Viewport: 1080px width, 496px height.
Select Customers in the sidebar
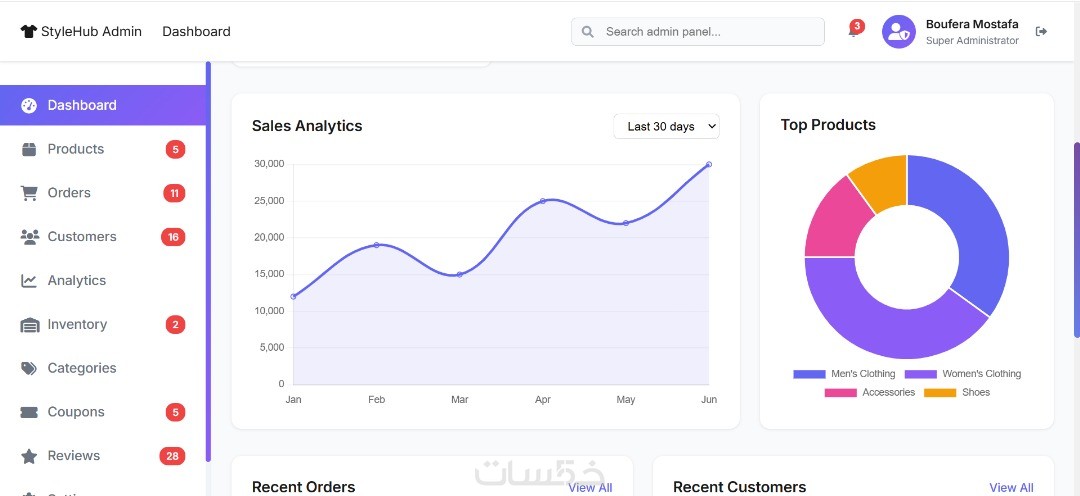103,237
